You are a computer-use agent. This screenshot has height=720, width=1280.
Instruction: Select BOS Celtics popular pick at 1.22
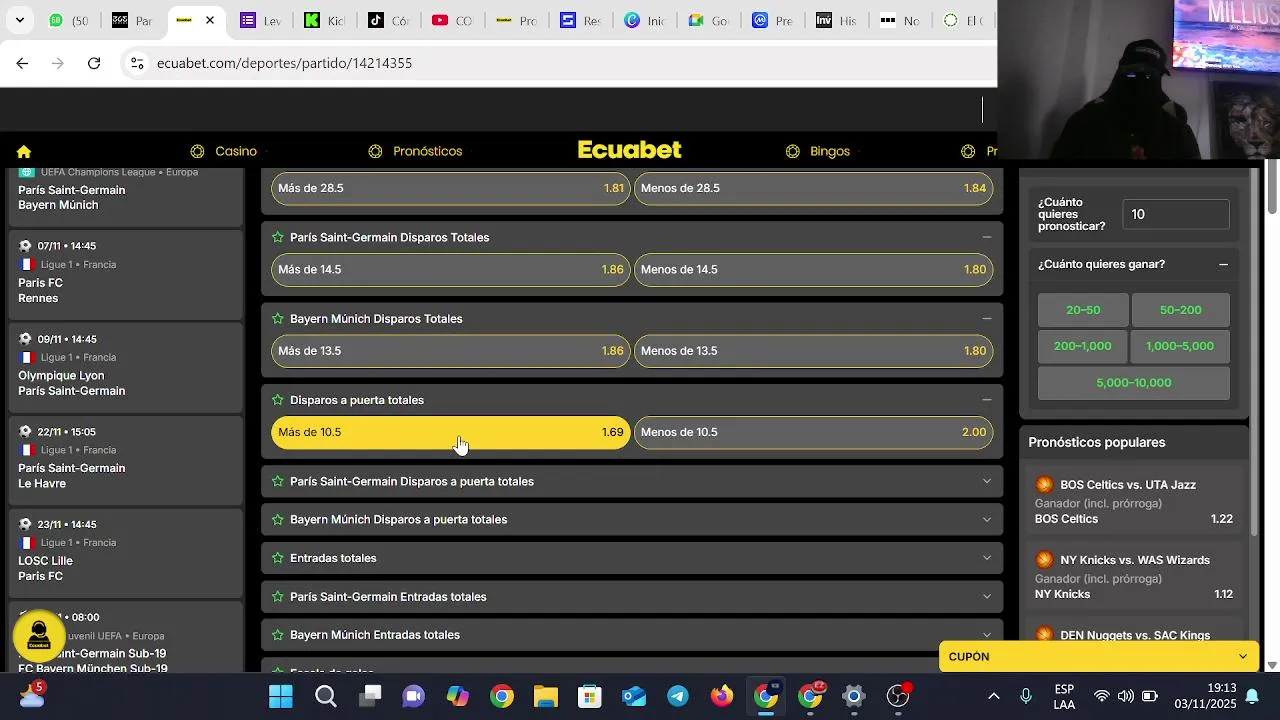click(1134, 501)
